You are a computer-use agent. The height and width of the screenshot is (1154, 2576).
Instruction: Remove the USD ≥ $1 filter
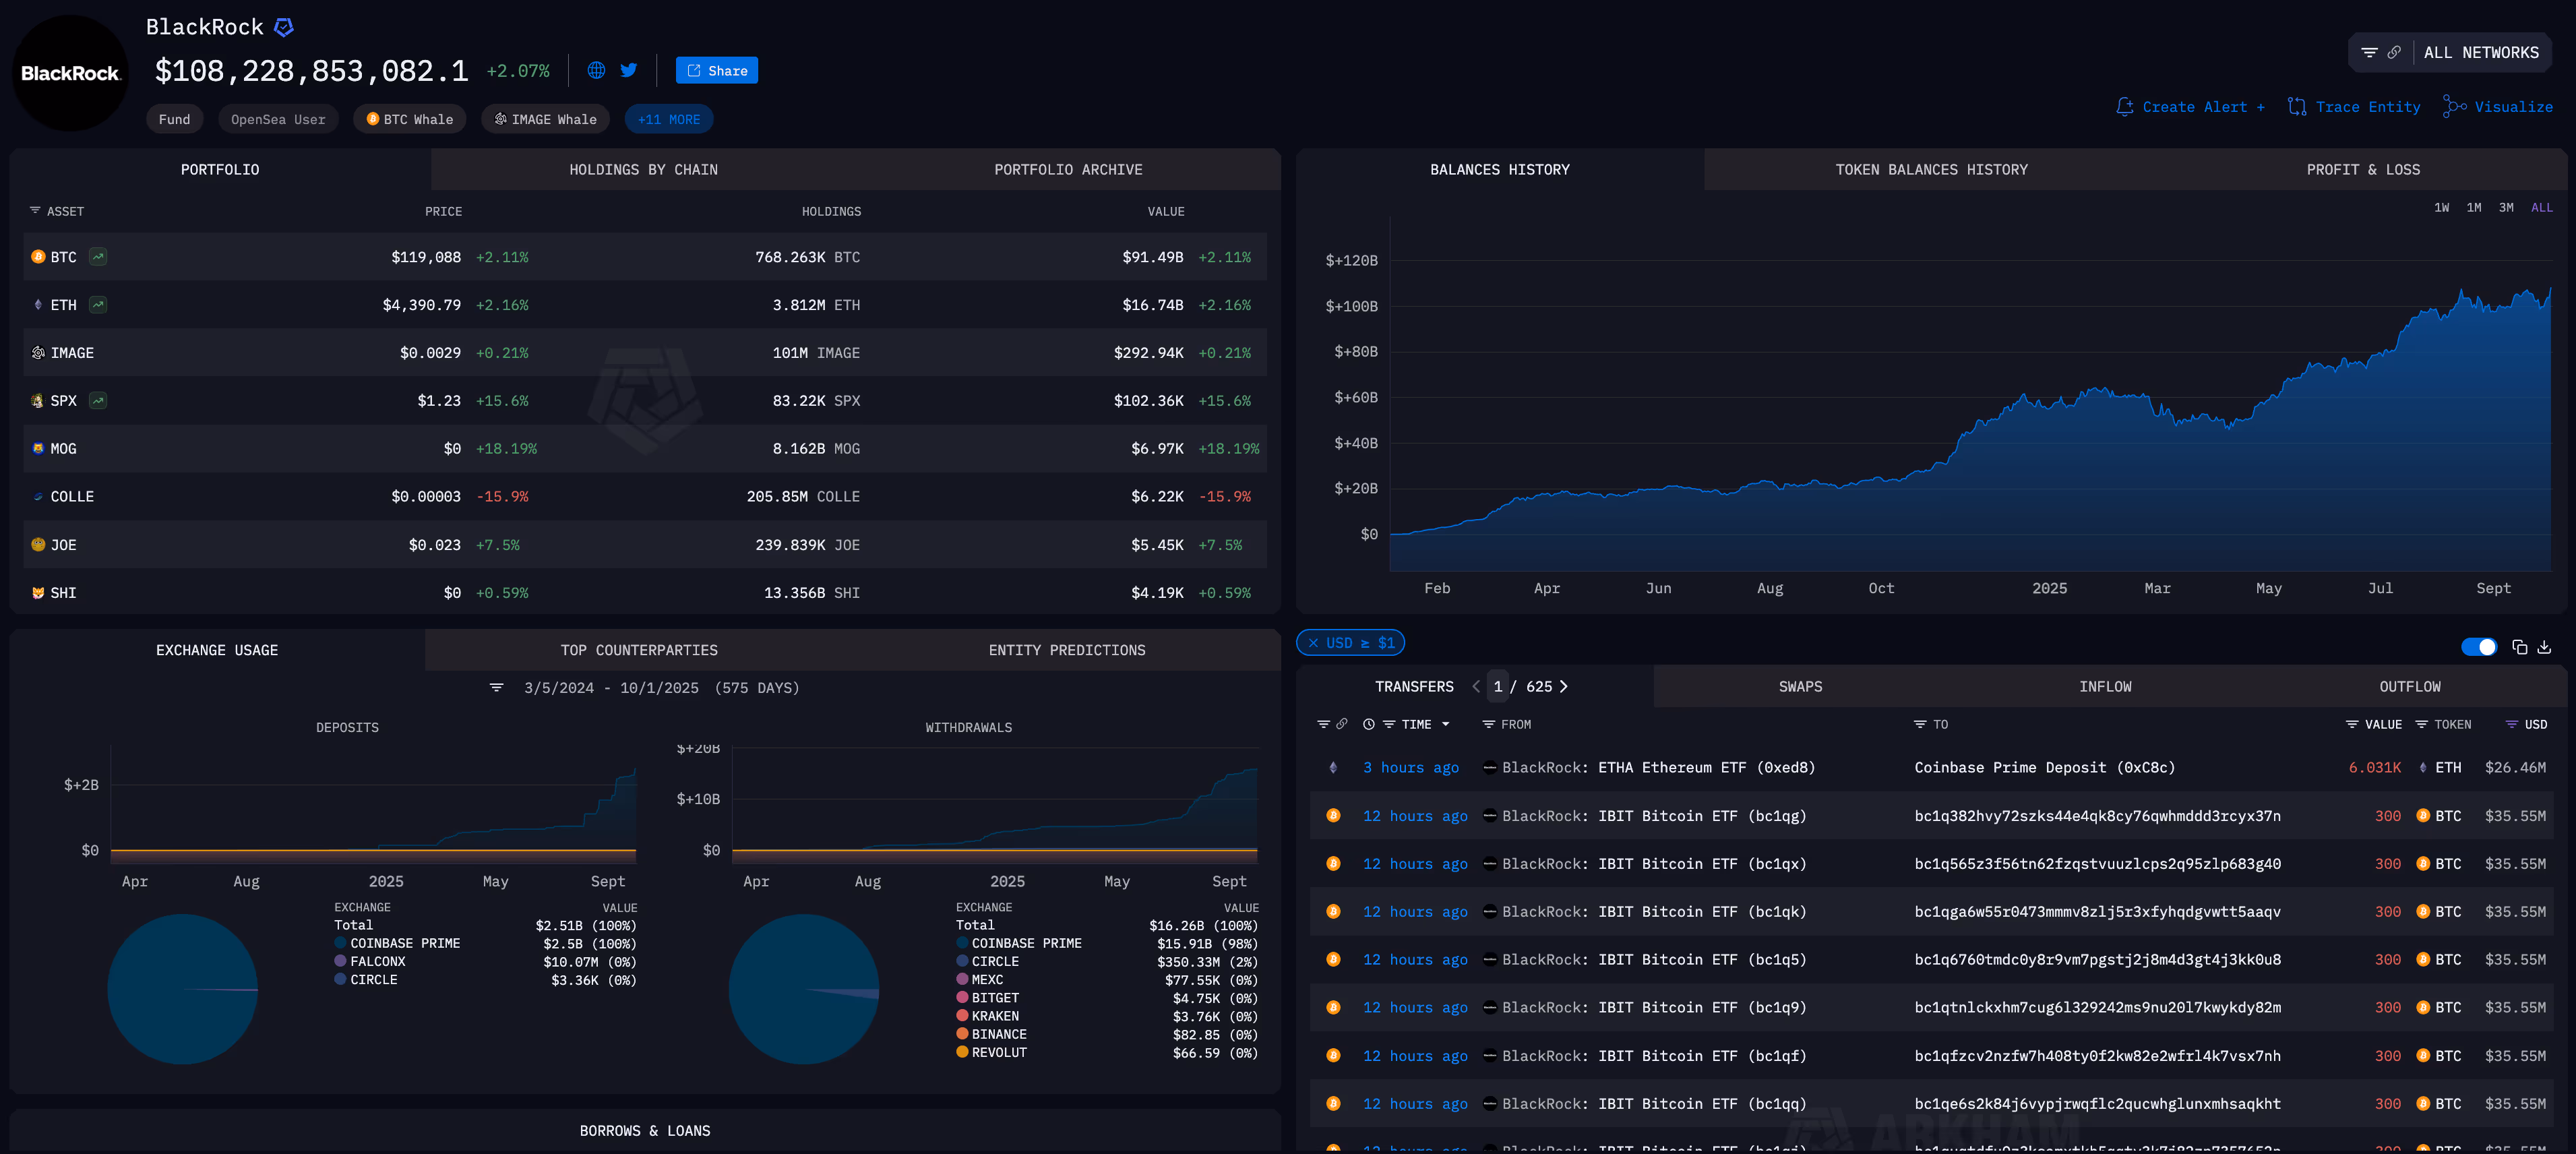(x=1313, y=643)
